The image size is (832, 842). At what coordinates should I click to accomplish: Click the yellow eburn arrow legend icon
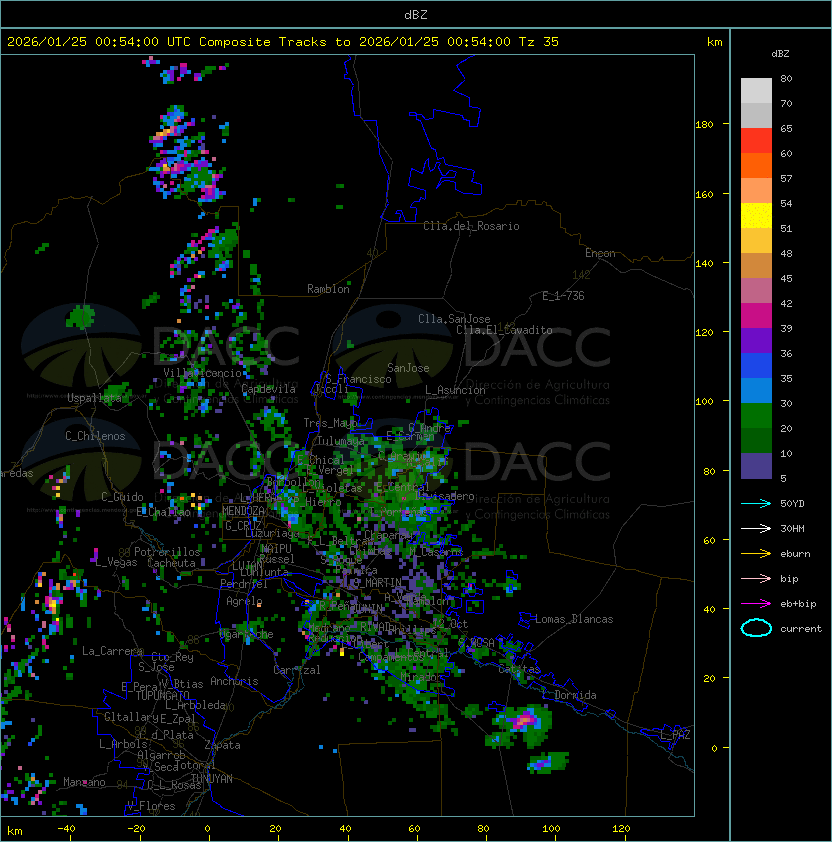click(x=756, y=554)
